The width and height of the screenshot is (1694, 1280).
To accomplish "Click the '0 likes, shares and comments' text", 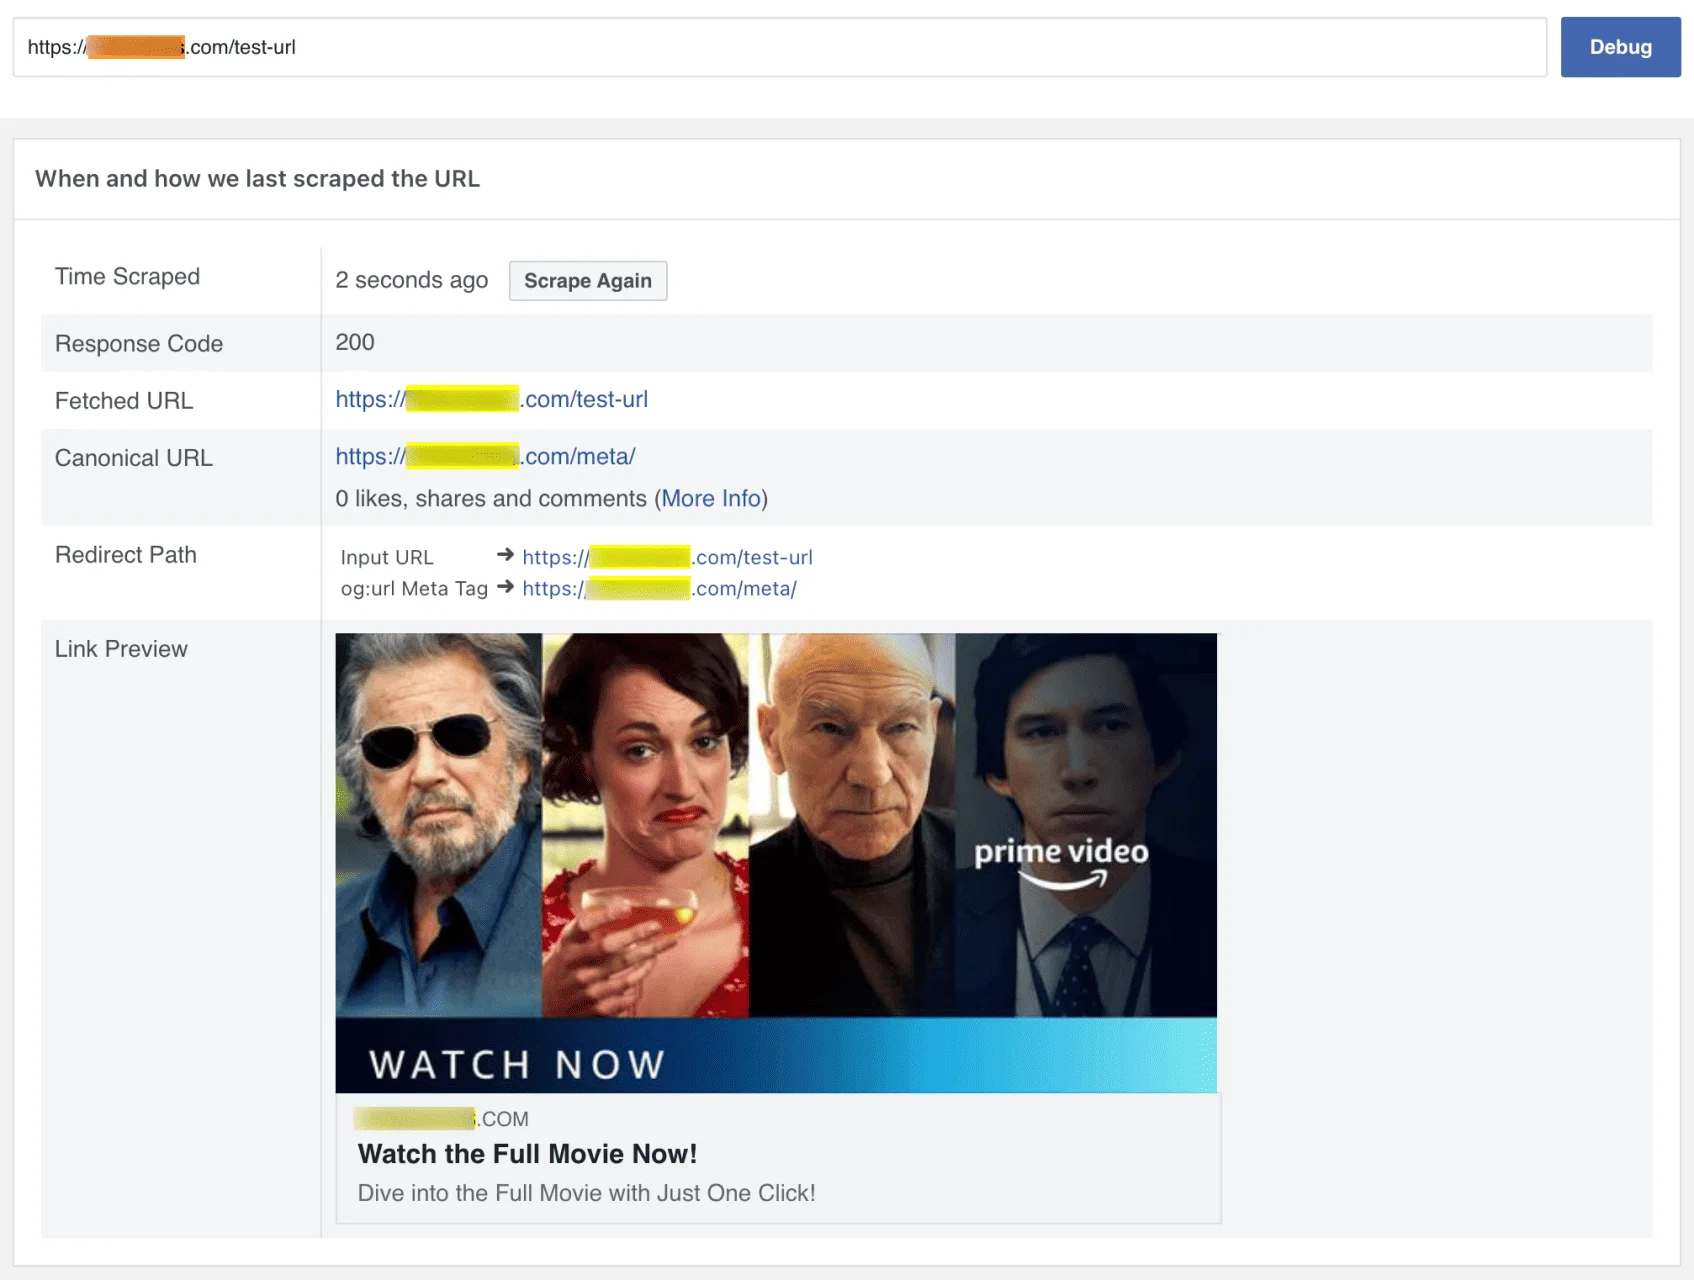I will pyautogui.click(x=491, y=498).
